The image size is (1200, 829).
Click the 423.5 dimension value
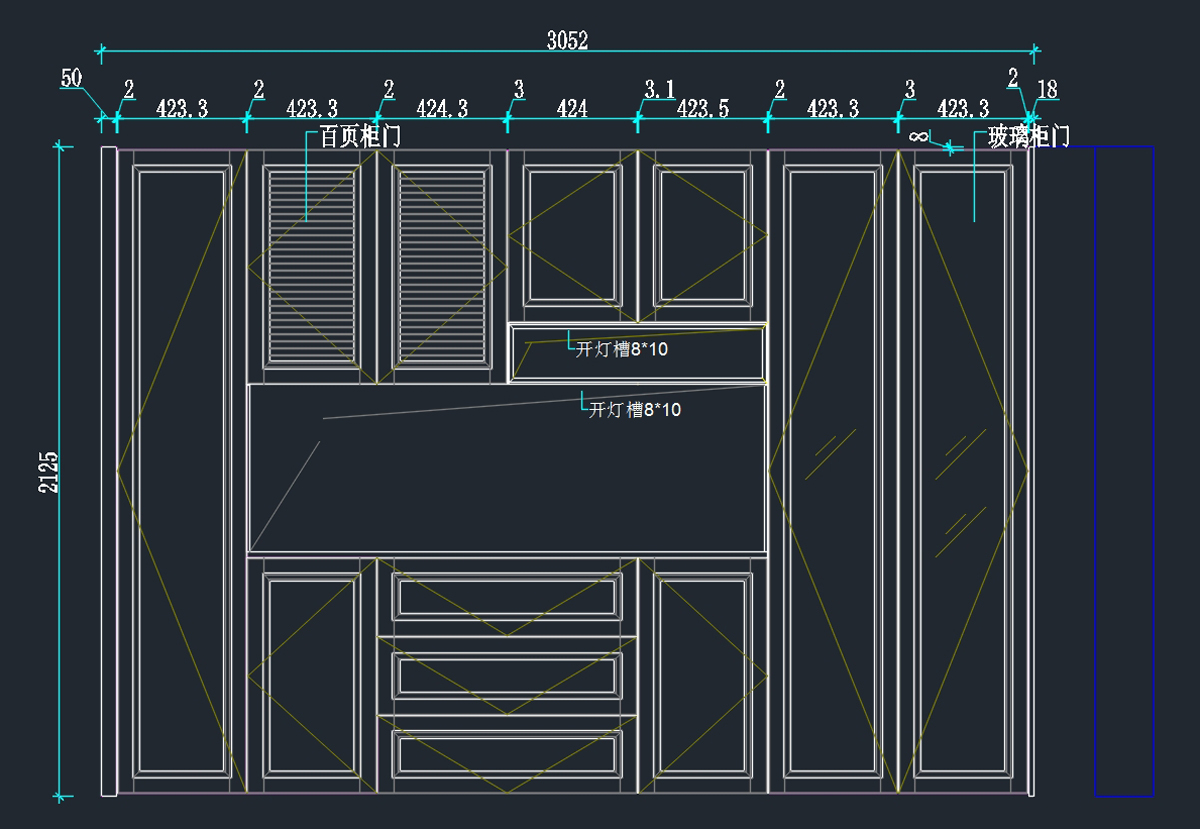point(702,108)
